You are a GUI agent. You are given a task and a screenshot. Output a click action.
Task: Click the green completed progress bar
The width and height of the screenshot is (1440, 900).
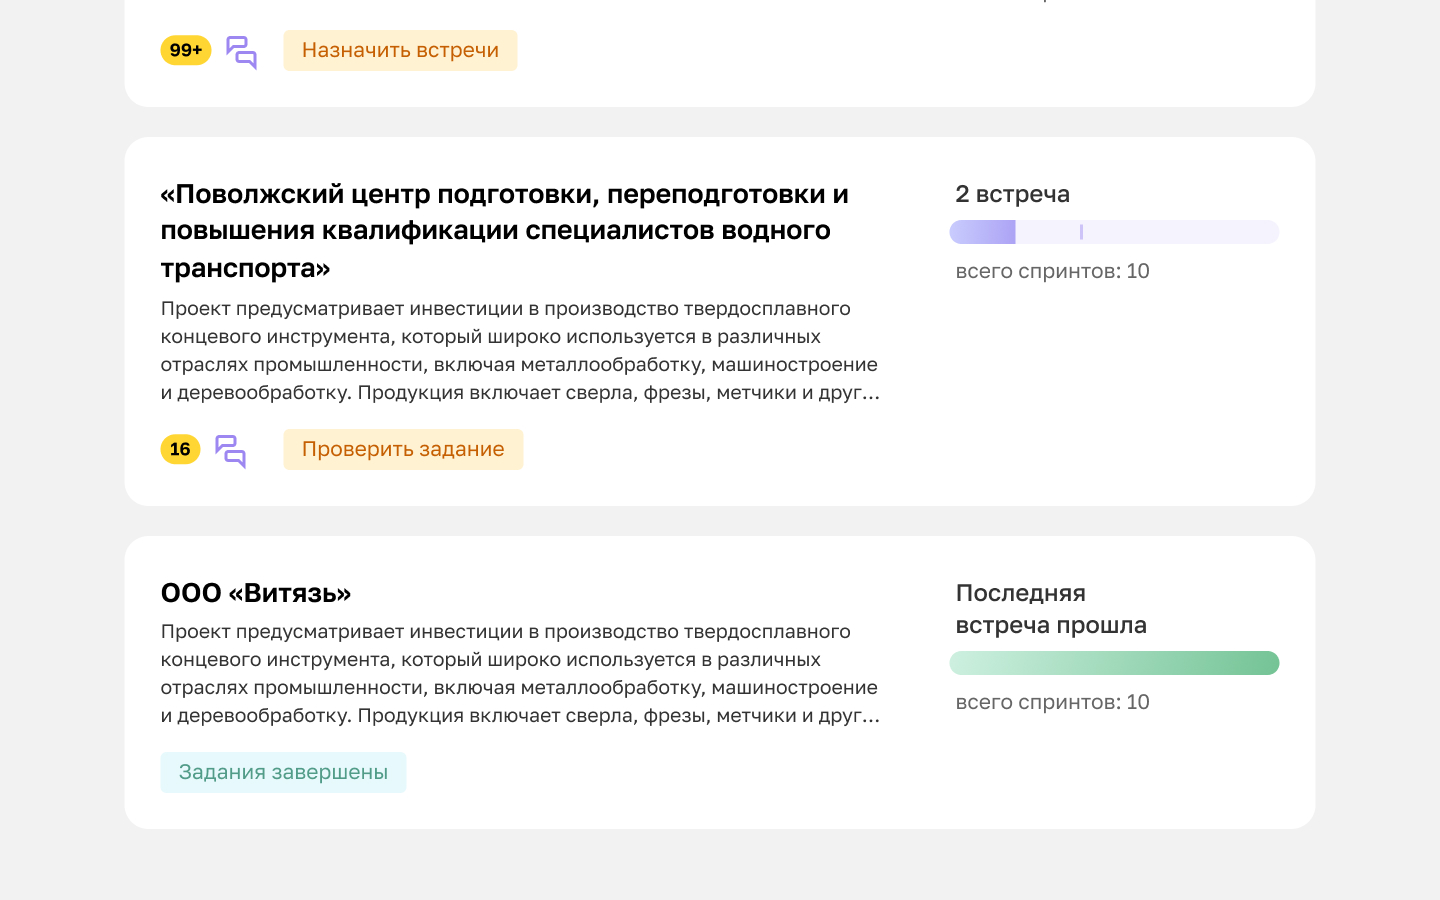pyautogui.click(x=1114, y=663)
